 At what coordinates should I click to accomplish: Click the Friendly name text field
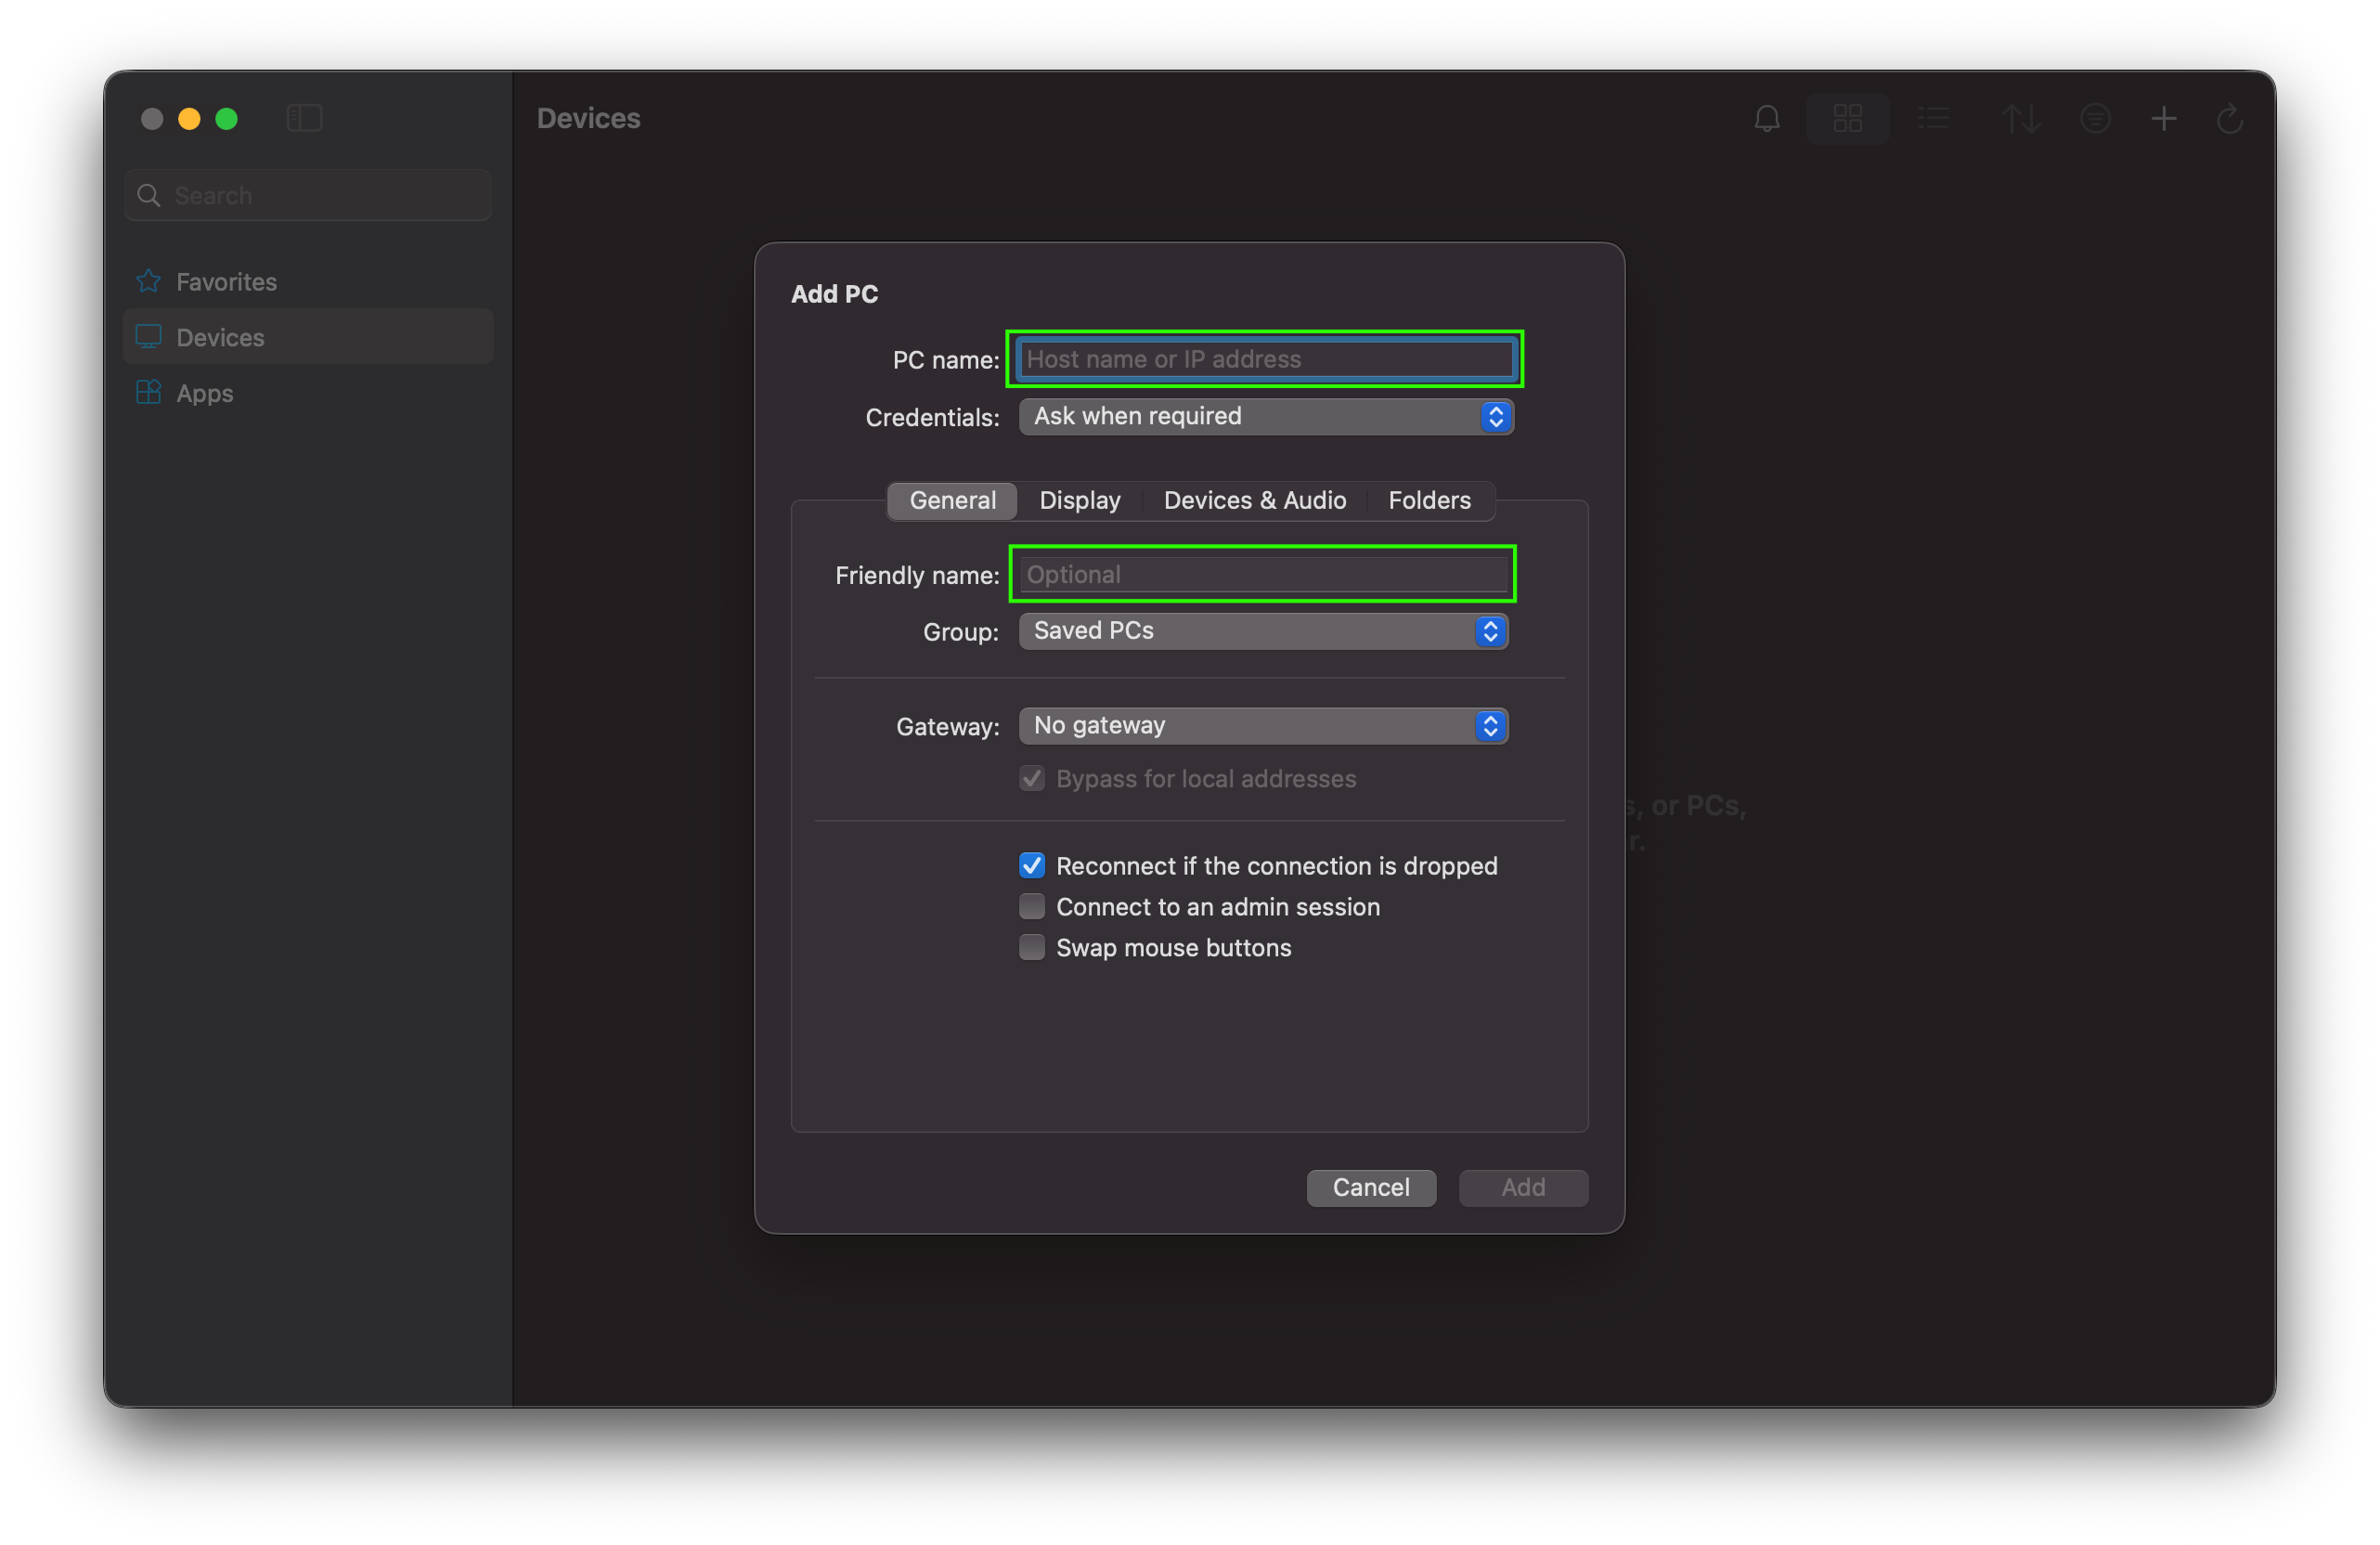[1262, 575]
